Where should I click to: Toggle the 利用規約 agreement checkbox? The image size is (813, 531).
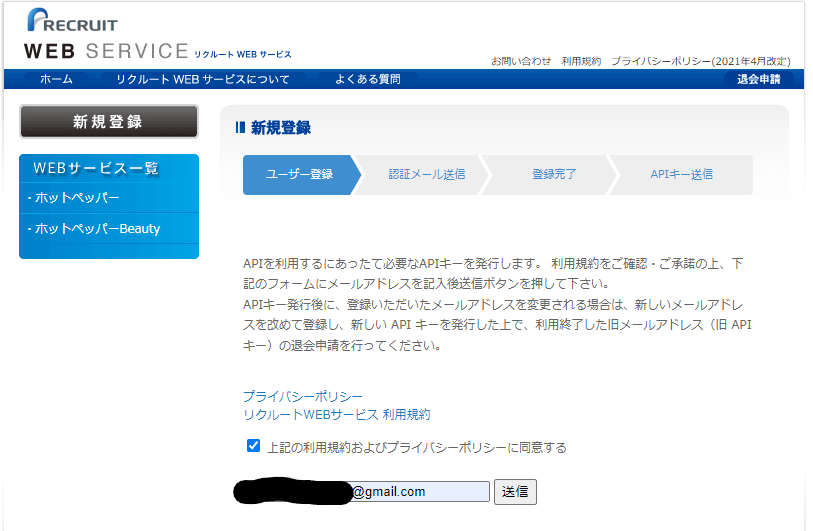coord(253,446)
